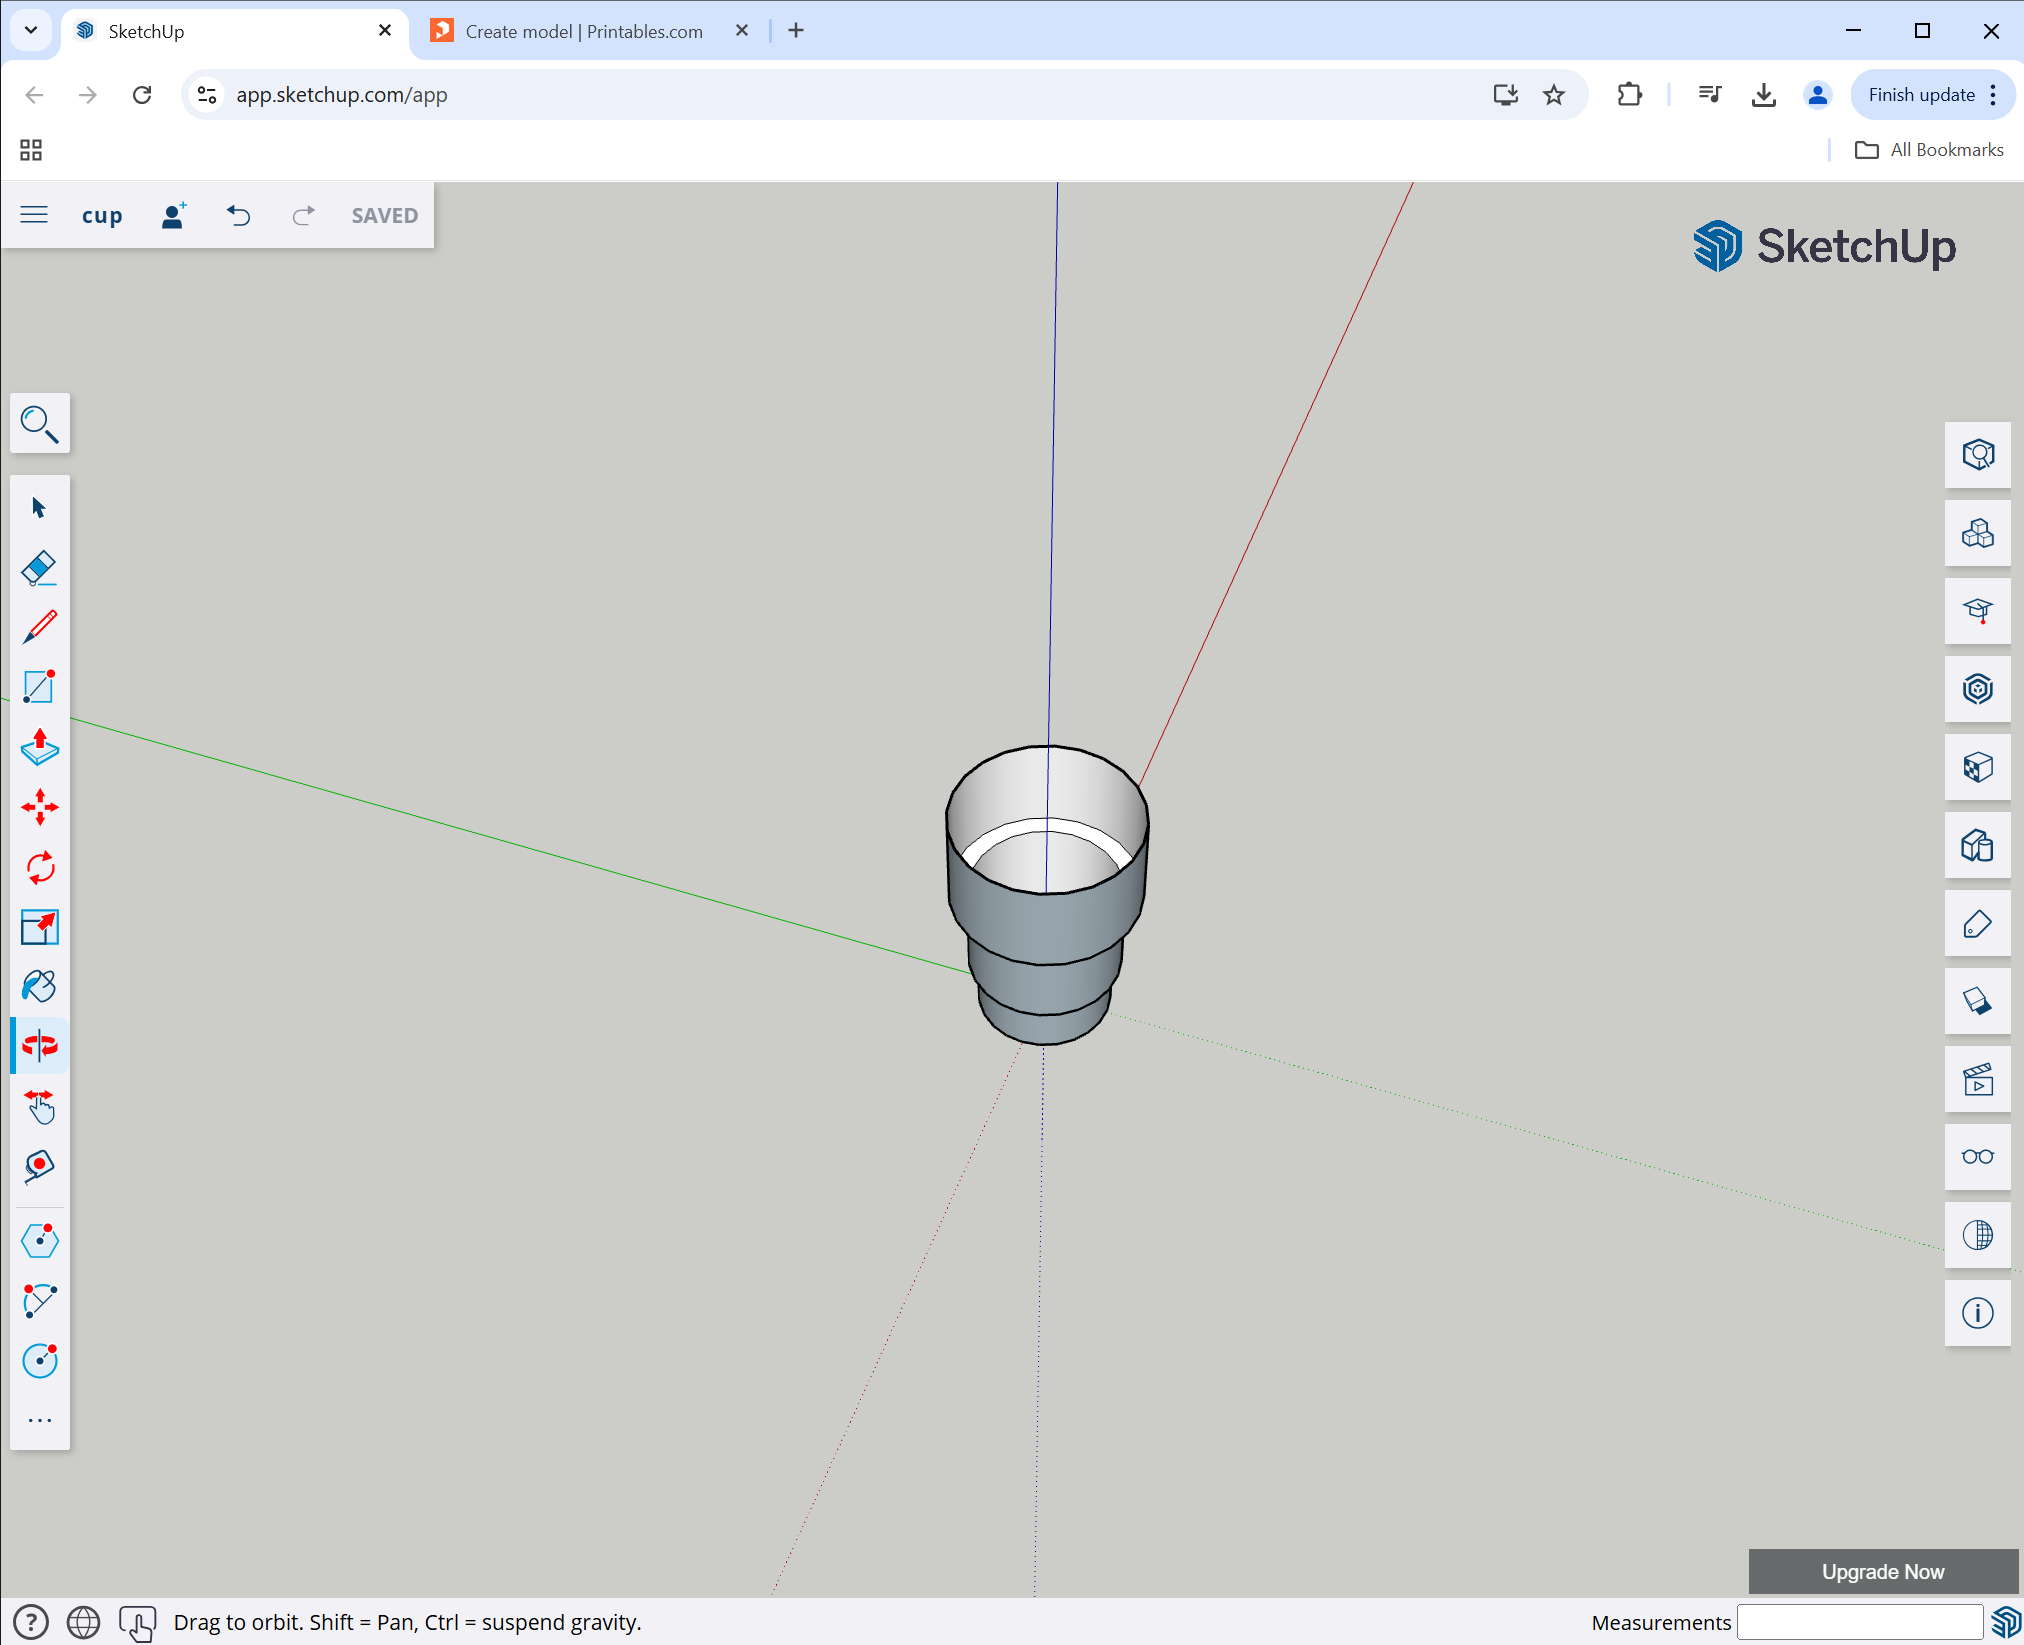Screen dimensions: 2024x1645
Task: Open the hamburger main menu
Action: click(x=34, y=215)
